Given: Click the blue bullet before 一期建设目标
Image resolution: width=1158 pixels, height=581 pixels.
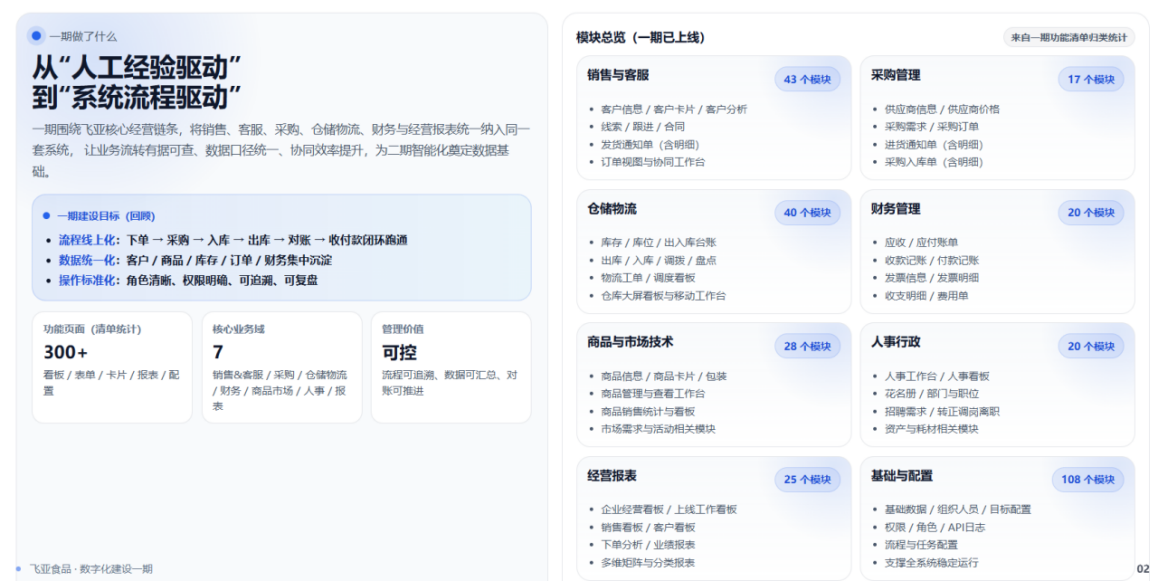Looking at the screenshot, I should (46, 216).
